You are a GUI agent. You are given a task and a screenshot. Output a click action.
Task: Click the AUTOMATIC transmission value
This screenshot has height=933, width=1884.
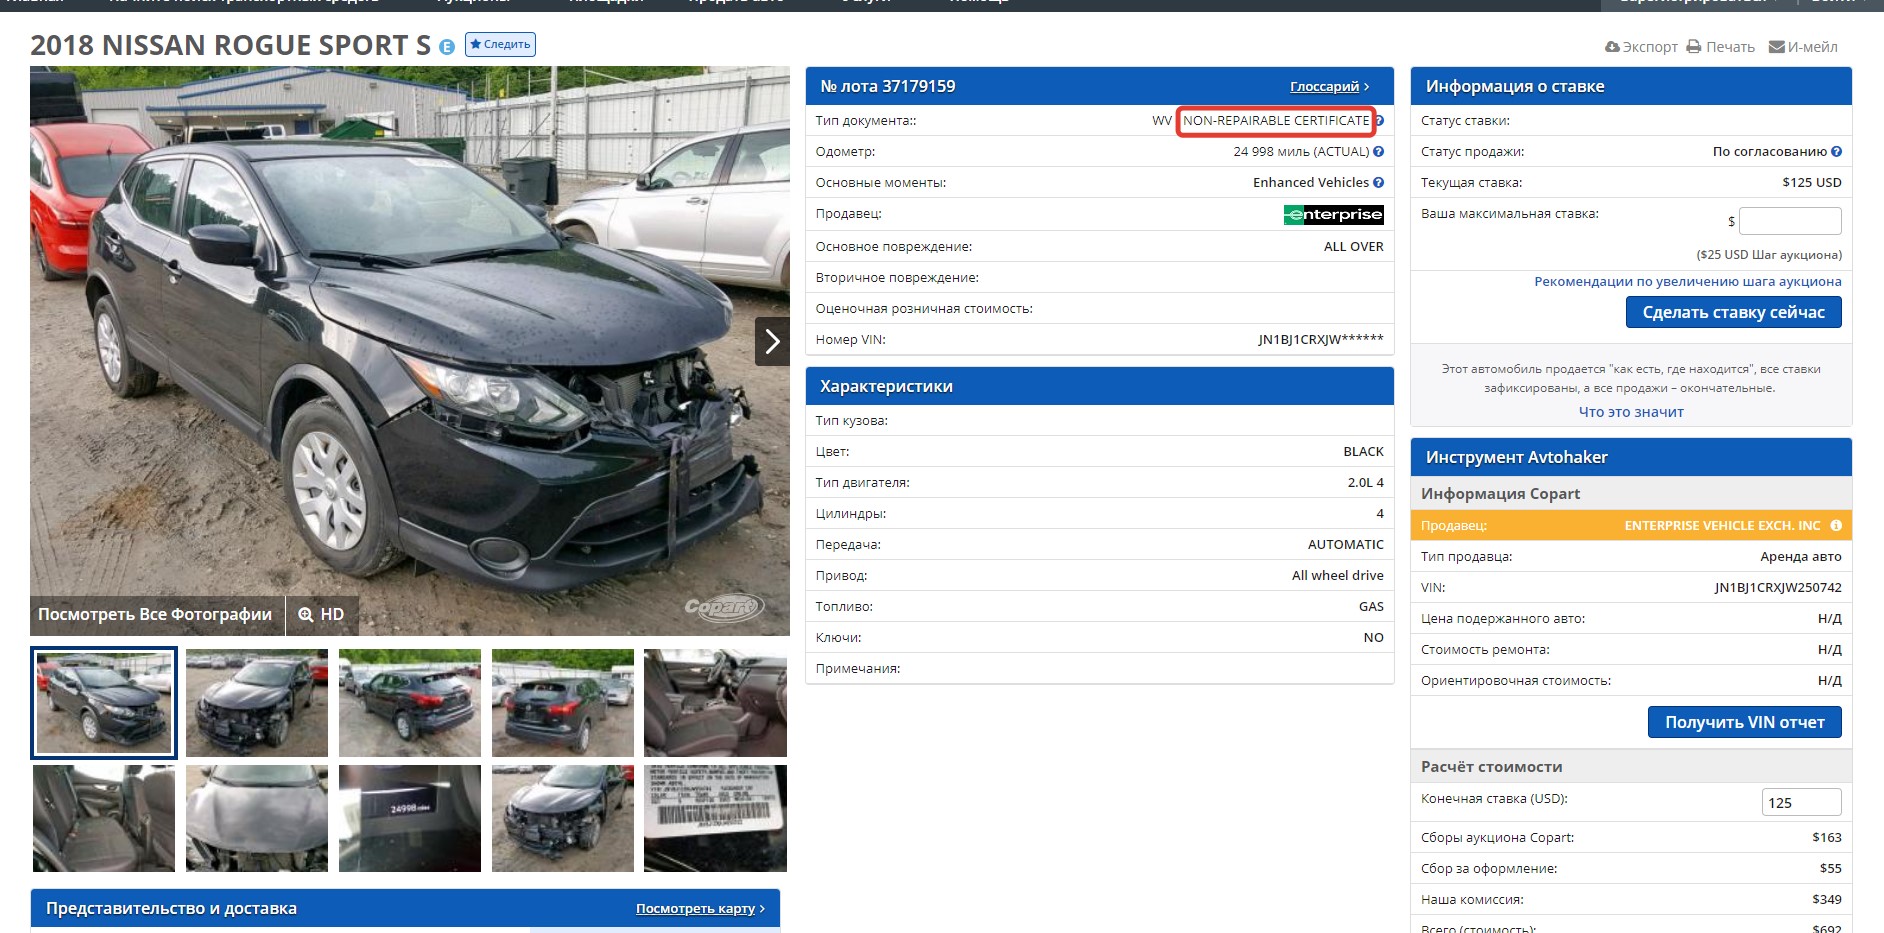click(1346, 544)
